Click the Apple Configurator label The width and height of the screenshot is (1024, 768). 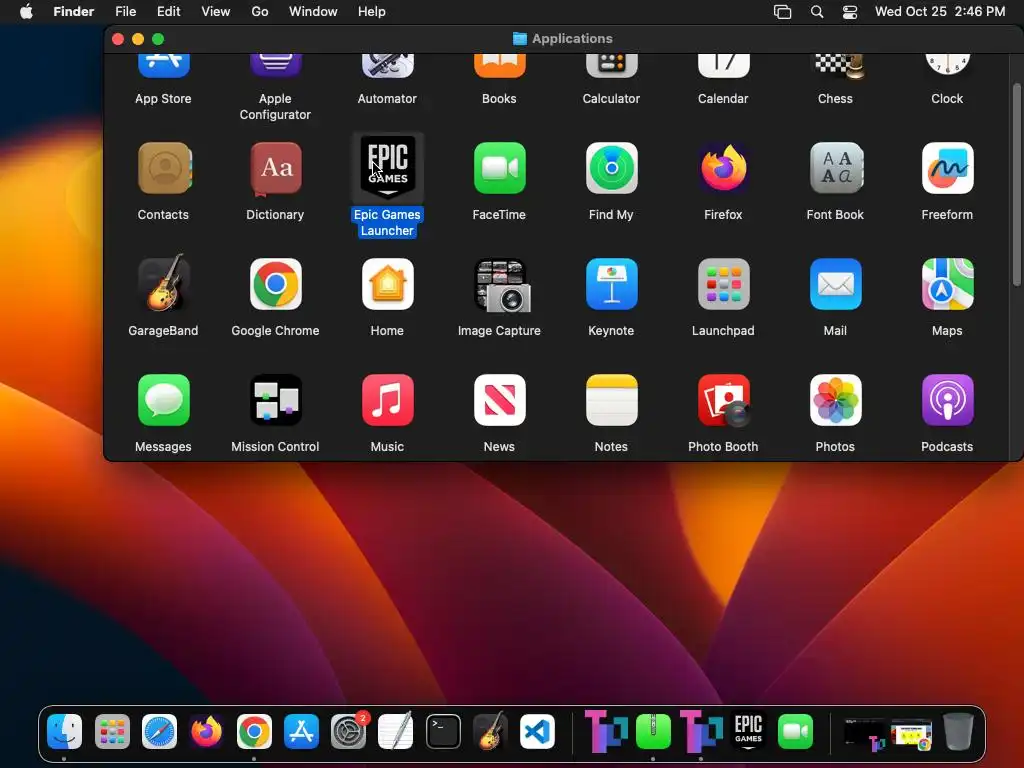(x=275, y=106)
